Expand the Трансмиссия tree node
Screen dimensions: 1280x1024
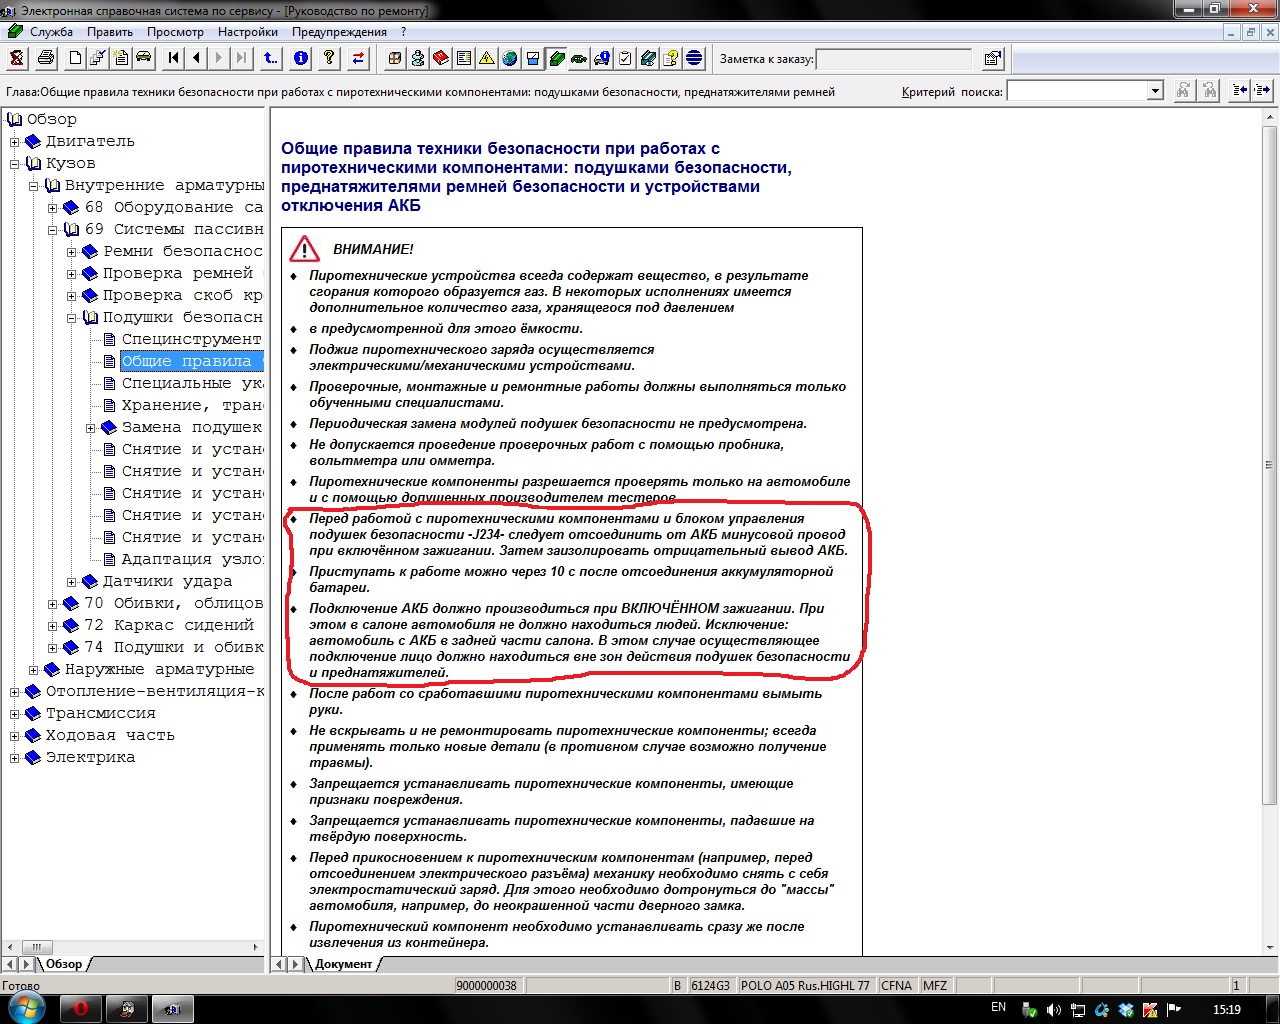click(x=15, y=714)
